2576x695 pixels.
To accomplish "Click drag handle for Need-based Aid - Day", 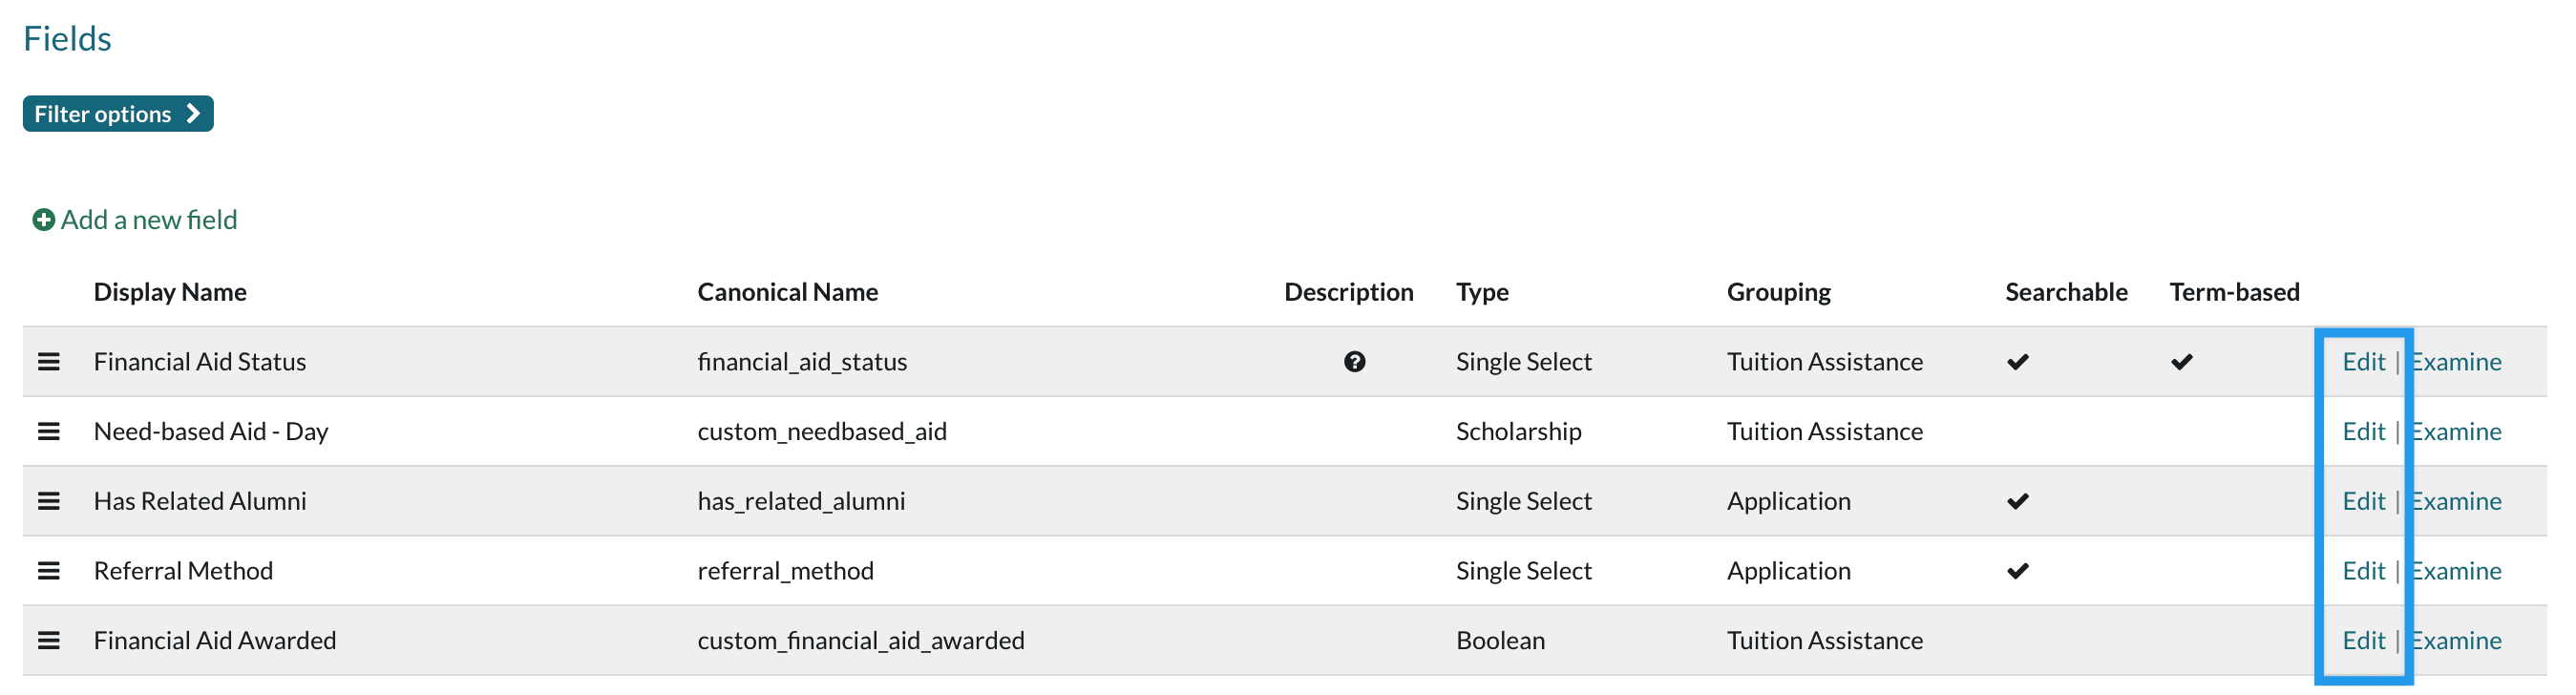I will 48,431.
